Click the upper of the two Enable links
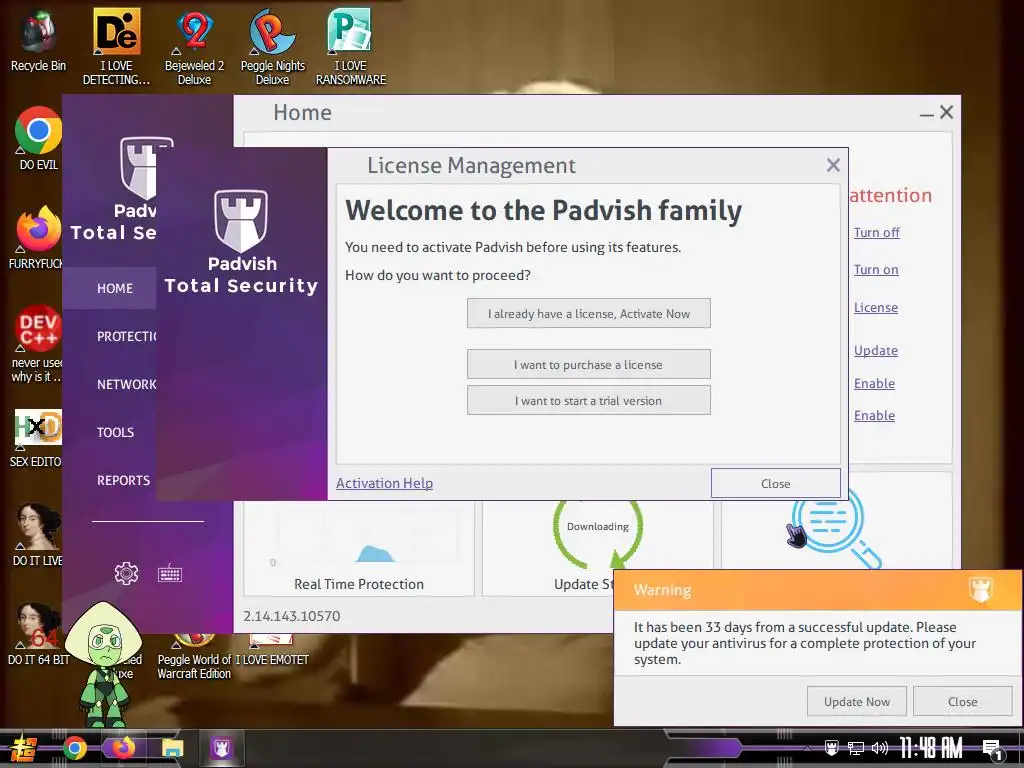Image resolution: width=1024 pixels, height=768 pixels. (x=874, y=383)
